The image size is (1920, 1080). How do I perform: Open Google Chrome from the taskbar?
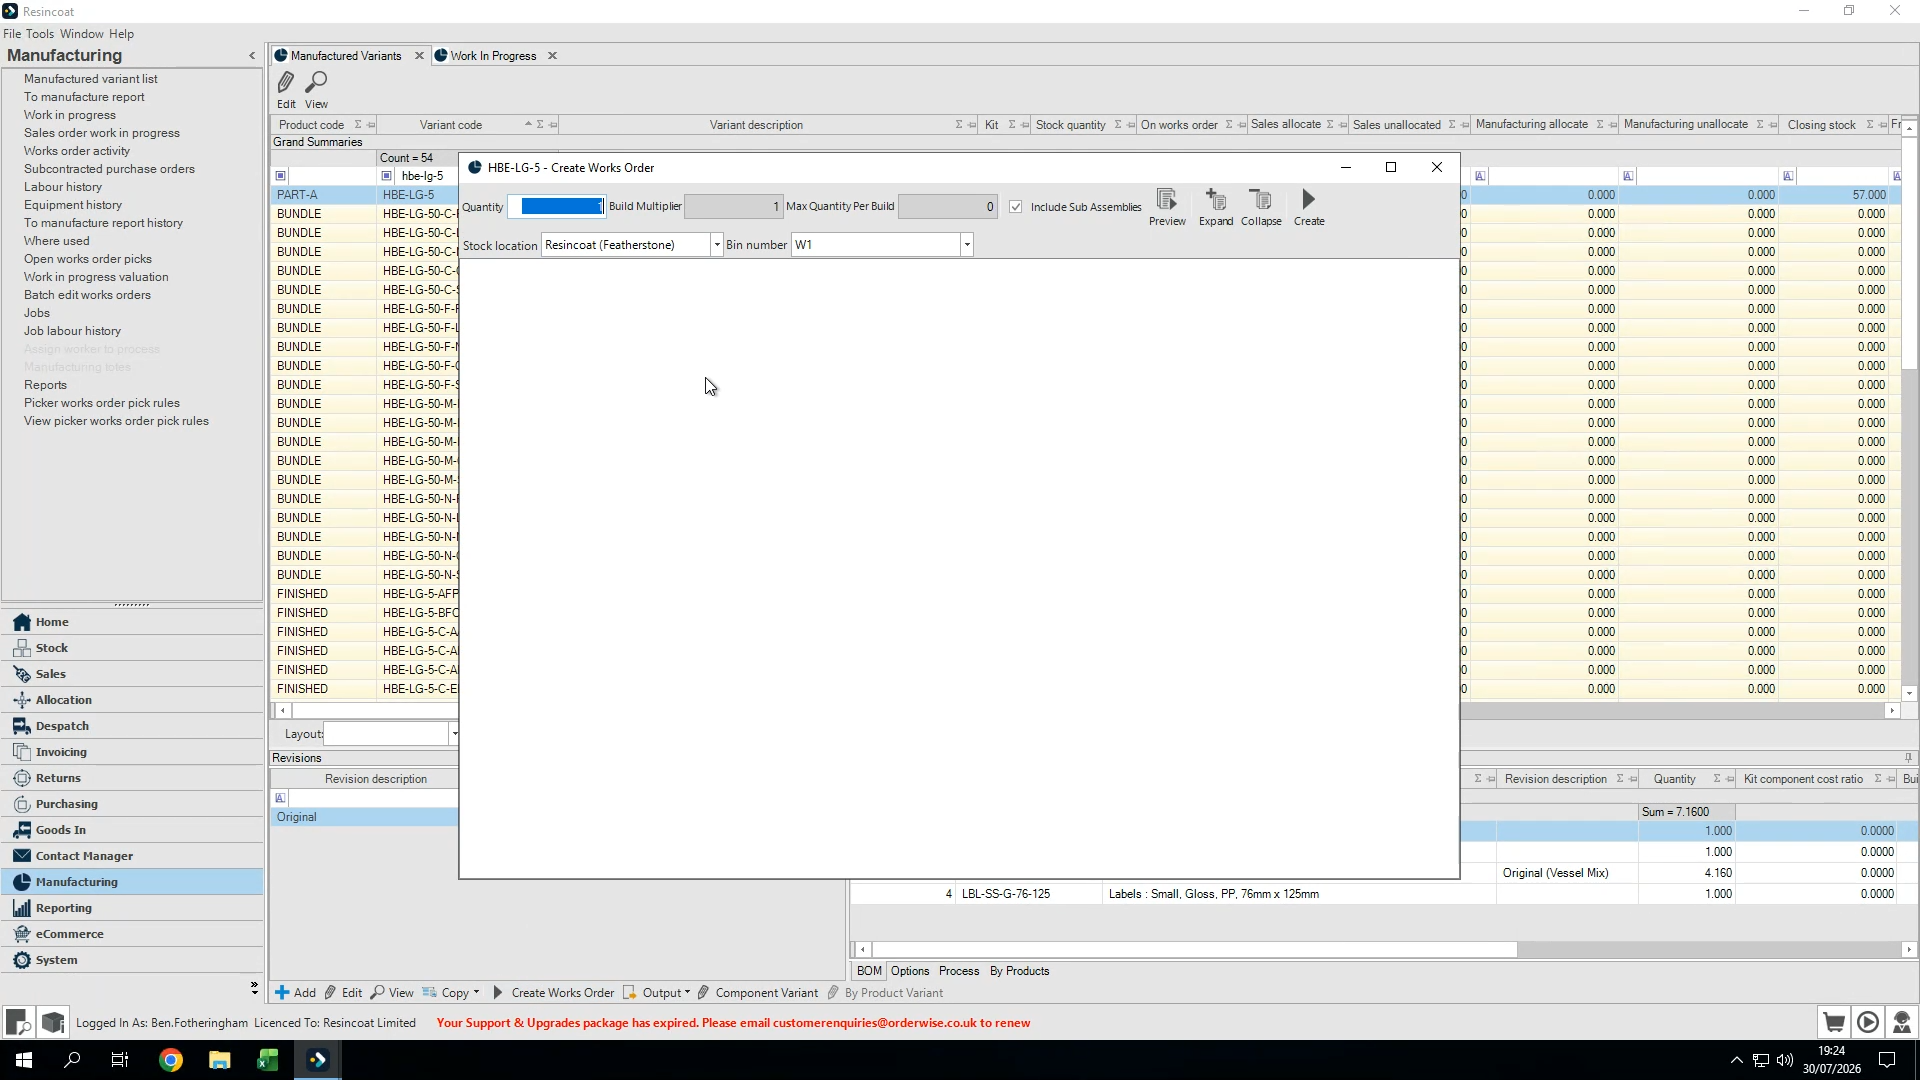171,1060
